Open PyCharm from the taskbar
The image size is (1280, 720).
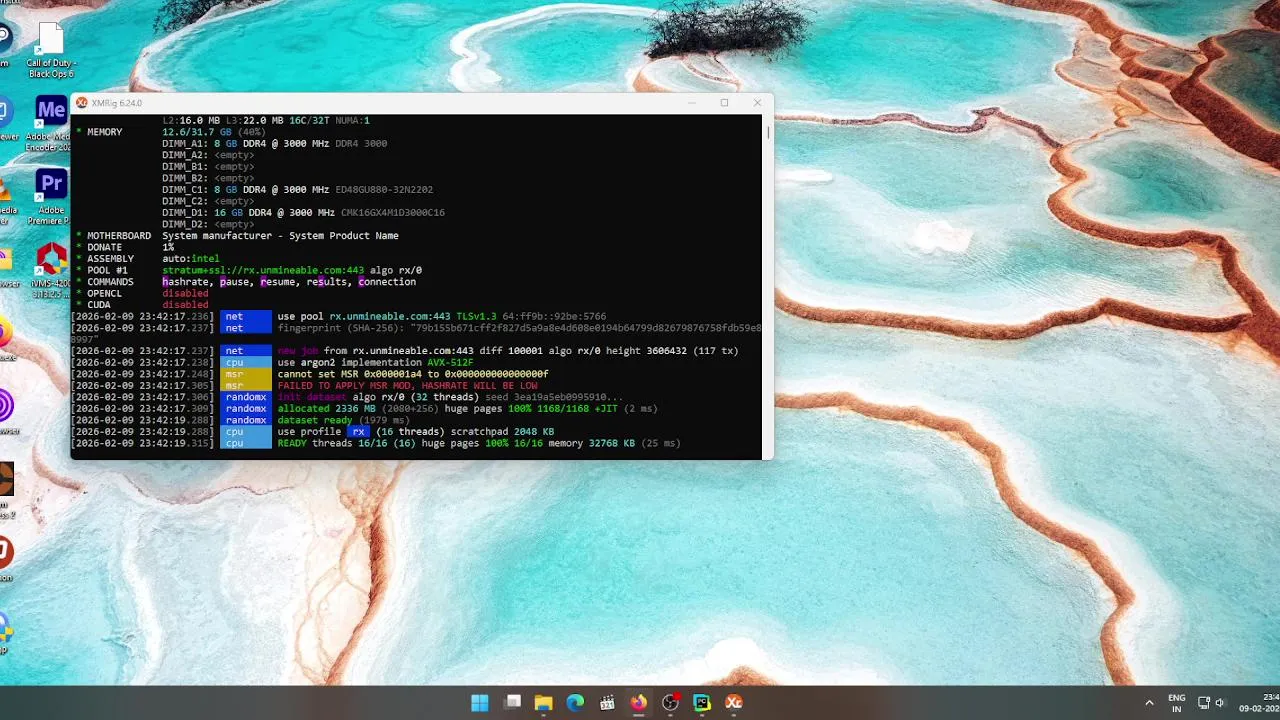pos(702,702)
